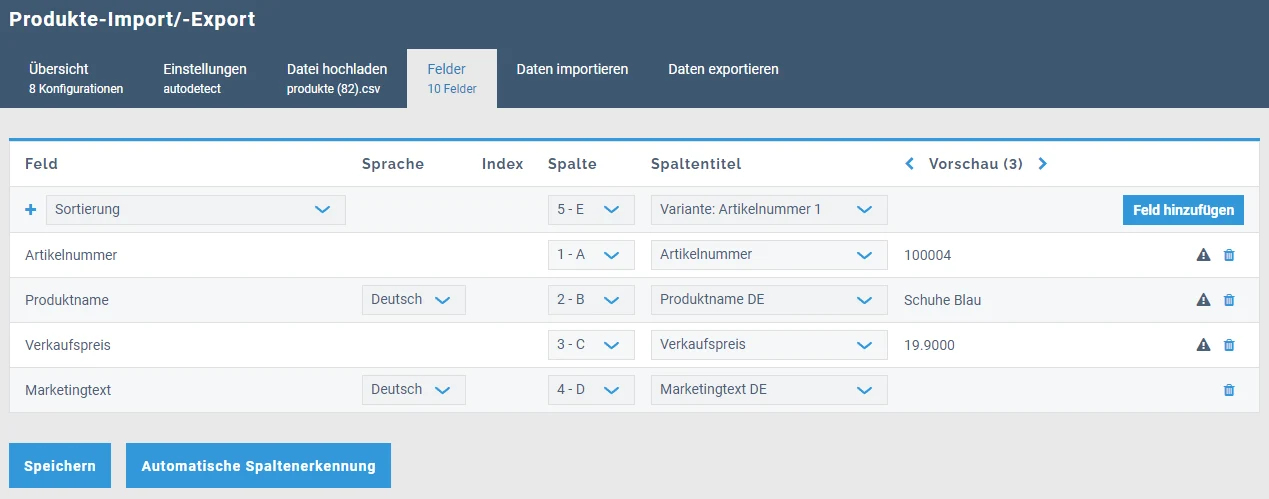Open the Einstellungen tab

coord(205,78)
